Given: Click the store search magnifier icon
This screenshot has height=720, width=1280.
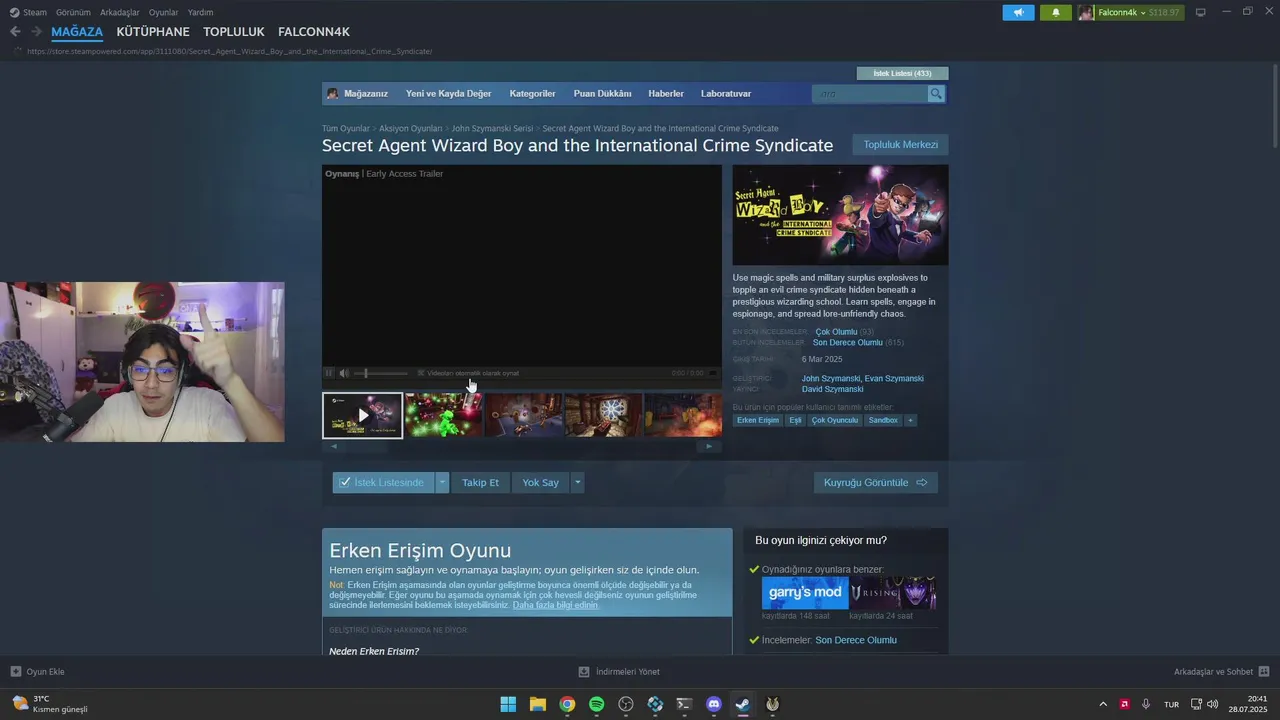Looking at the screenshot, I should (x=936, y=94).
